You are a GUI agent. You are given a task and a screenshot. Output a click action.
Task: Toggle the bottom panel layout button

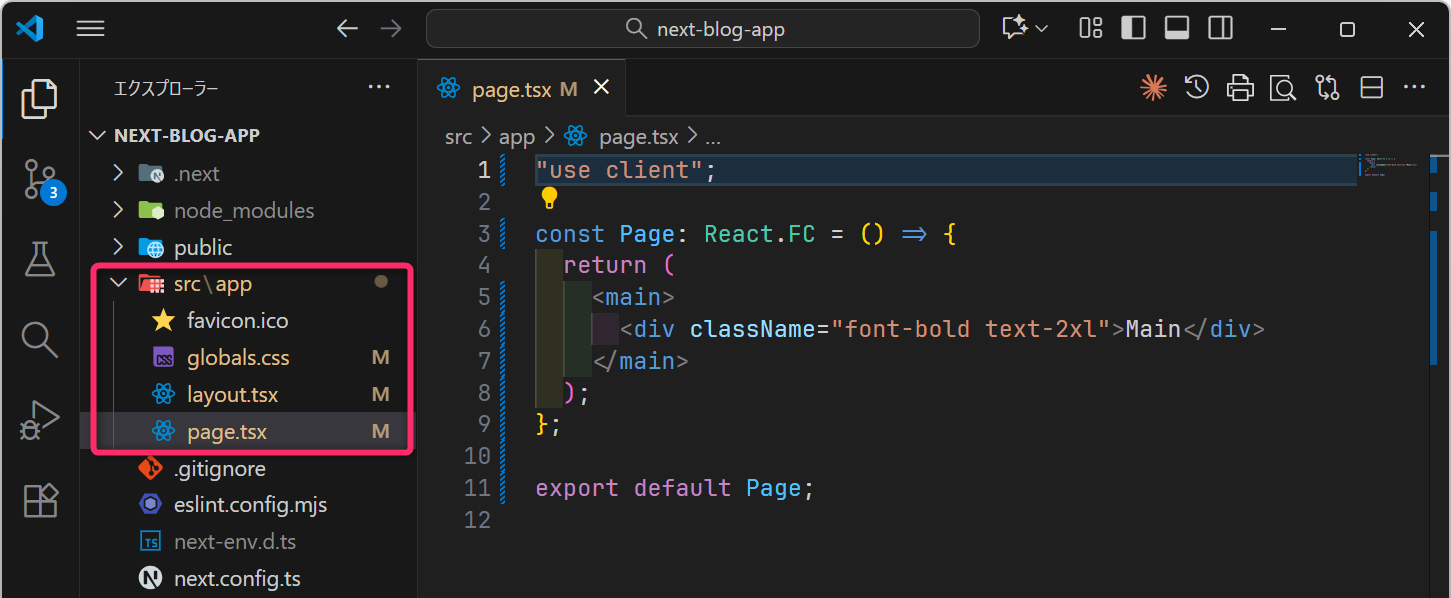[1177, 29]
